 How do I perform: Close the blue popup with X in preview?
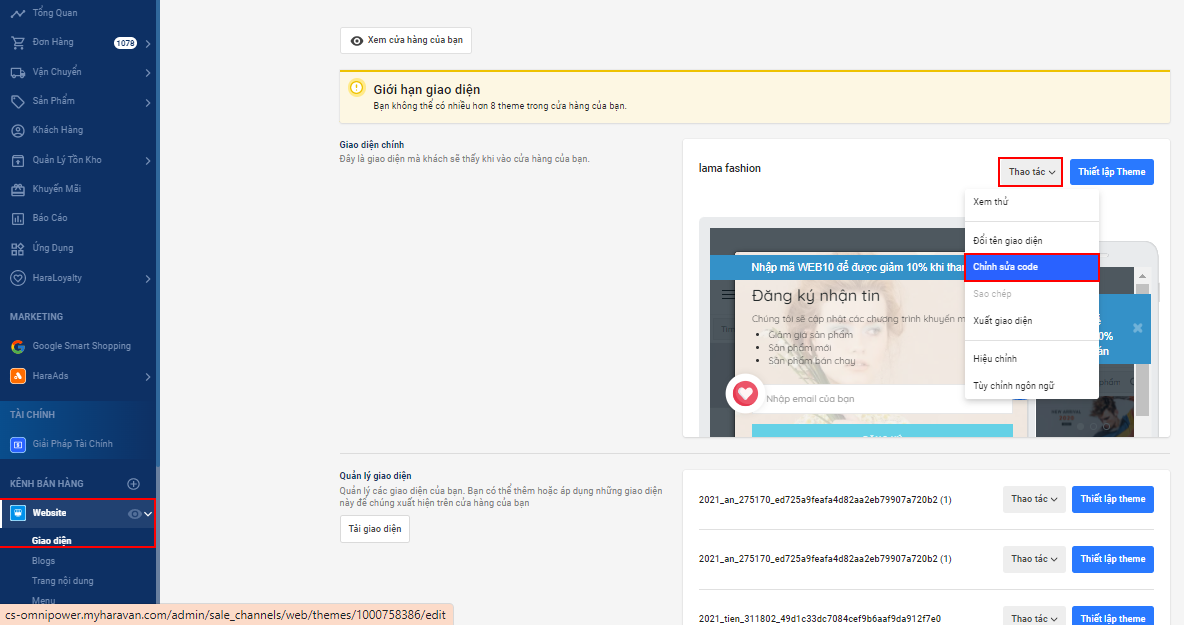pyautogui.click(x=1137, y=328)
